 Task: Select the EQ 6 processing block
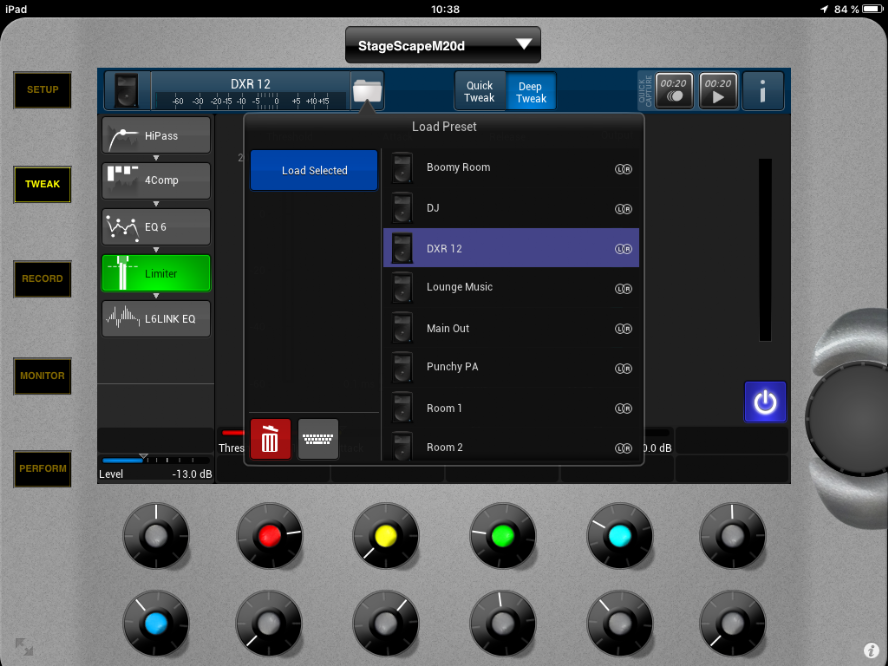[x=156, y=227]
